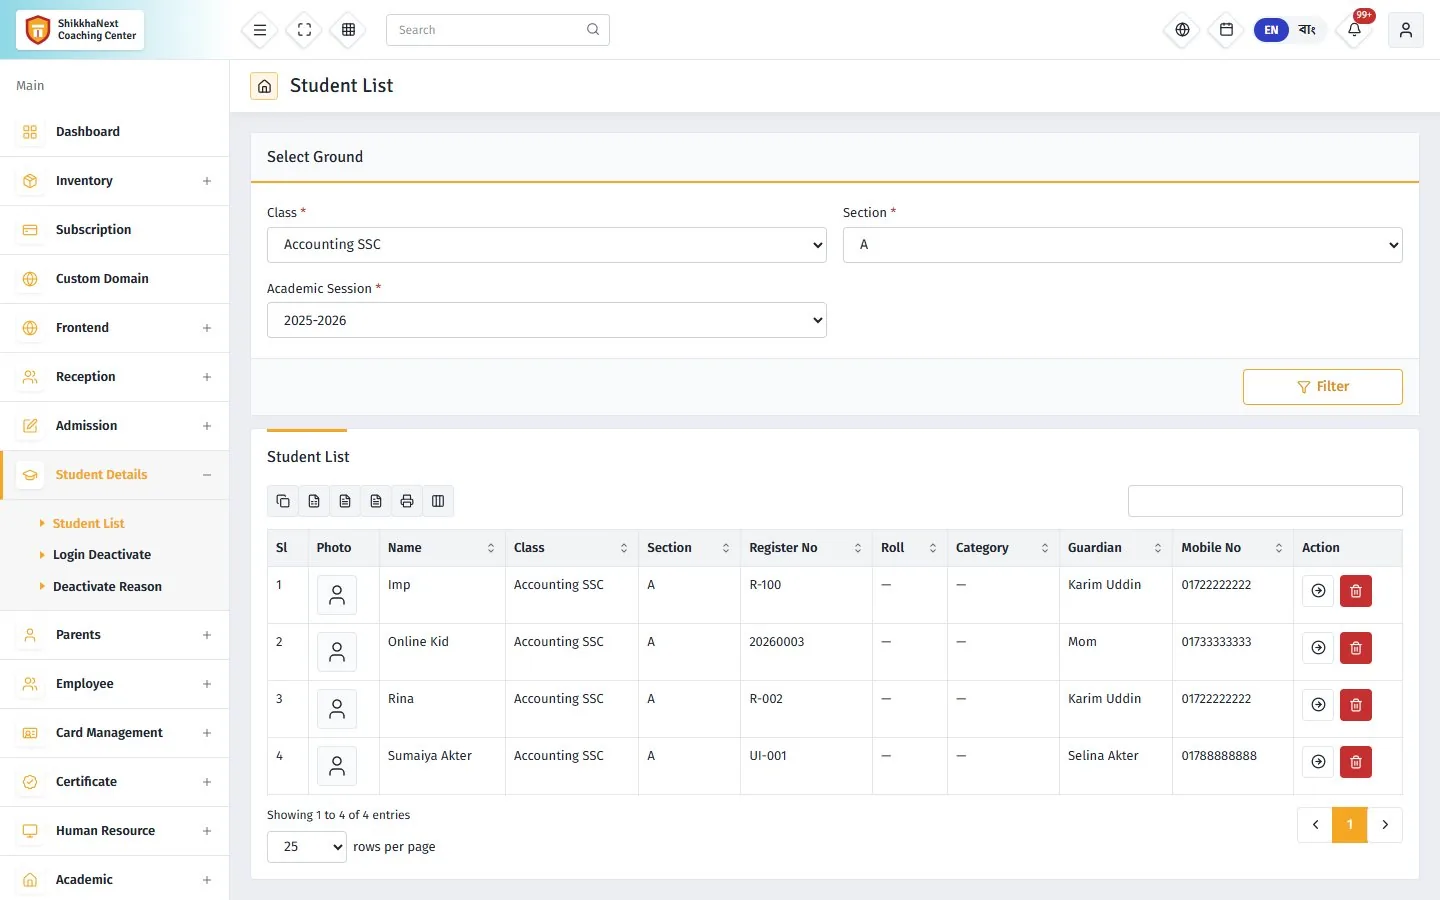Switch language to Bangla option
1440x900 pixels.
click(1307, 30)
